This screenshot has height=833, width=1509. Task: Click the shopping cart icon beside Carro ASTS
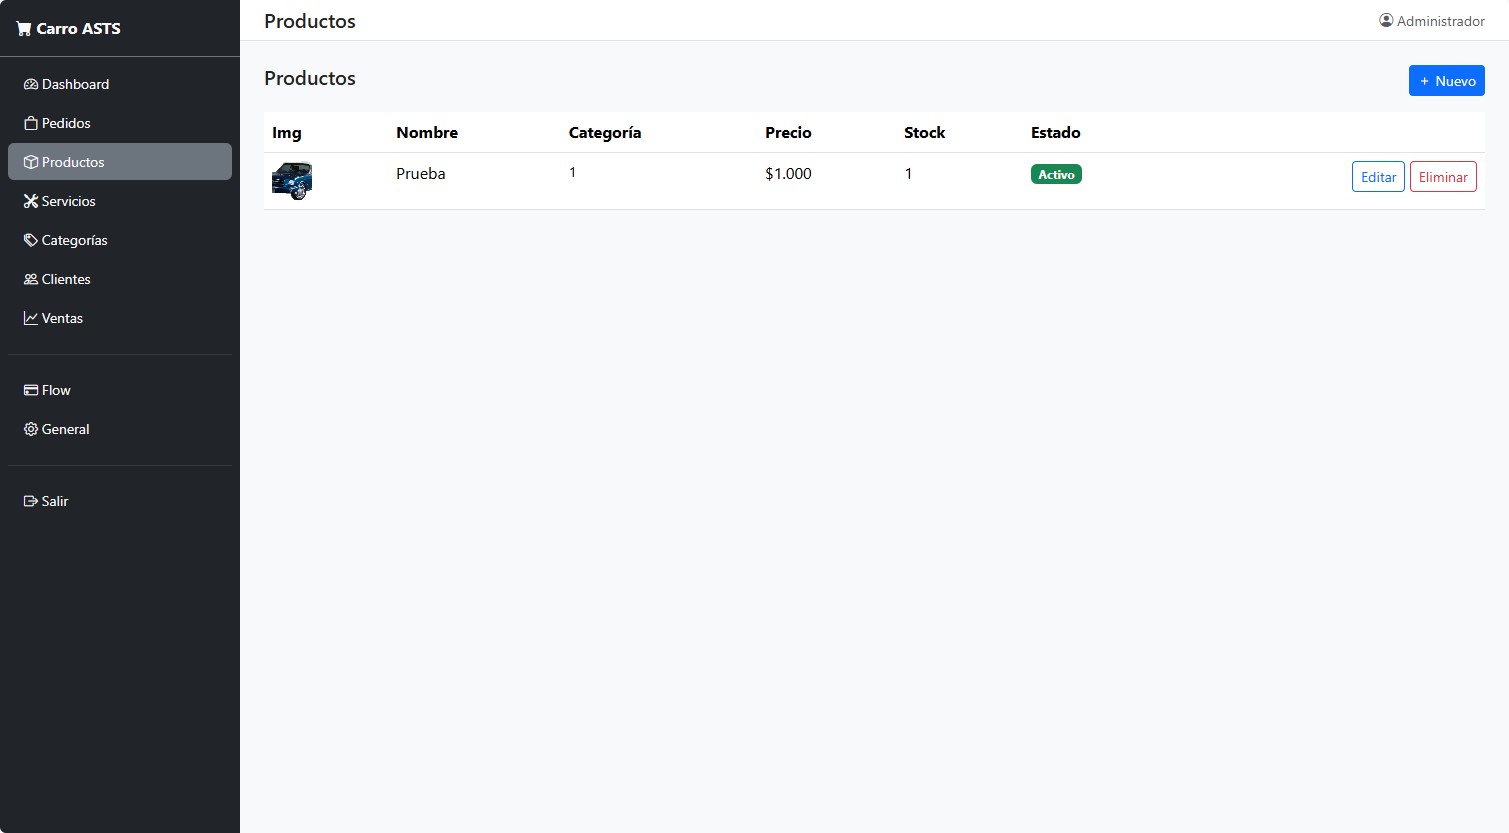pos(24,29)
